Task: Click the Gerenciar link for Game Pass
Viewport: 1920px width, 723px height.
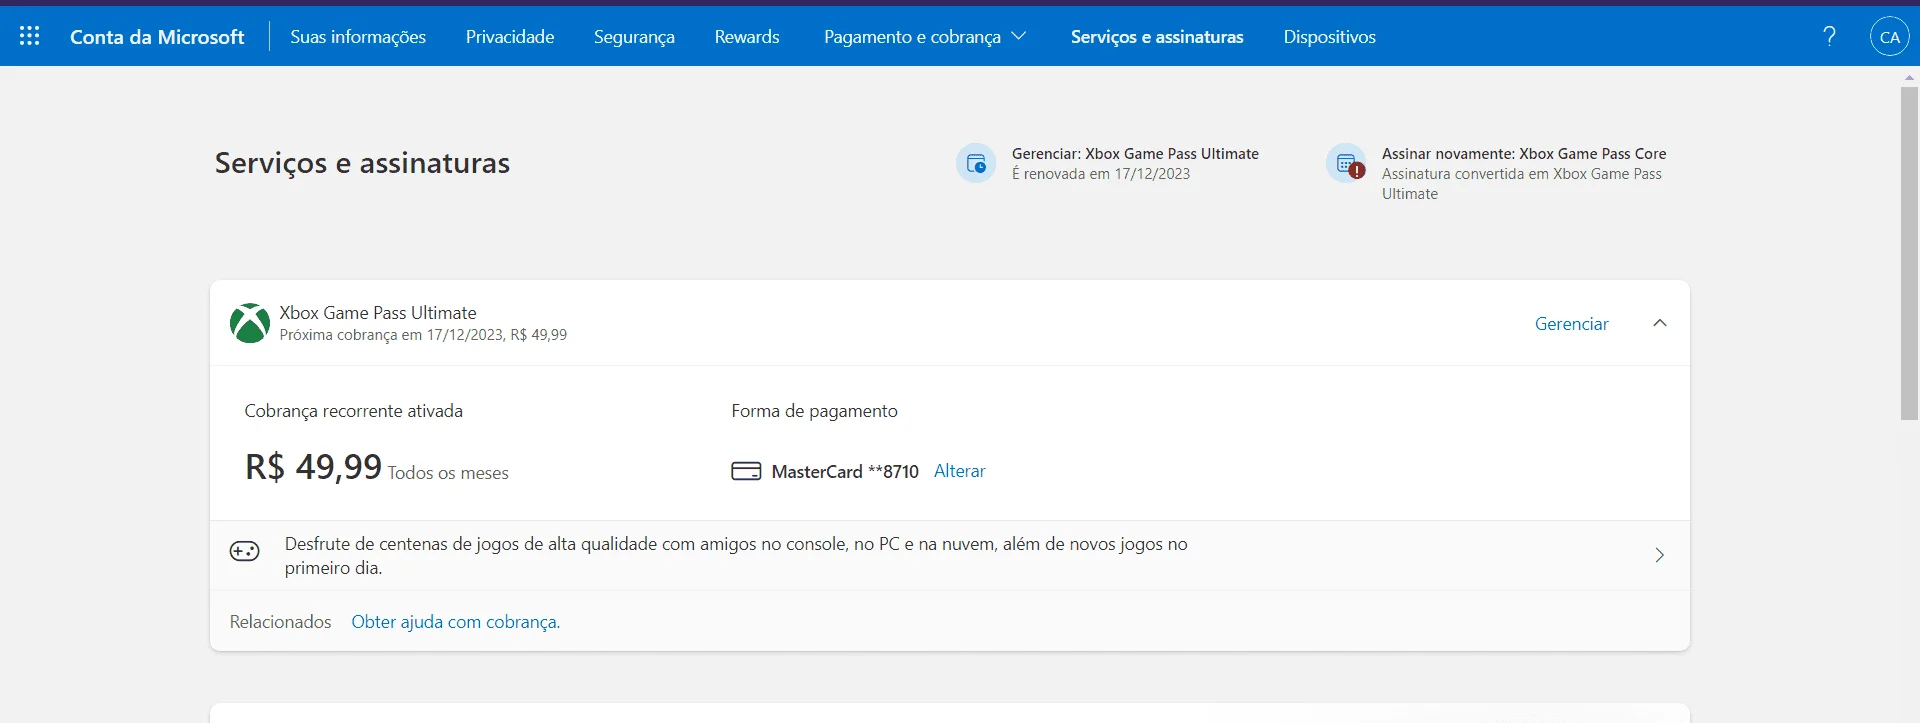Action: click(x=1572, y=324)
